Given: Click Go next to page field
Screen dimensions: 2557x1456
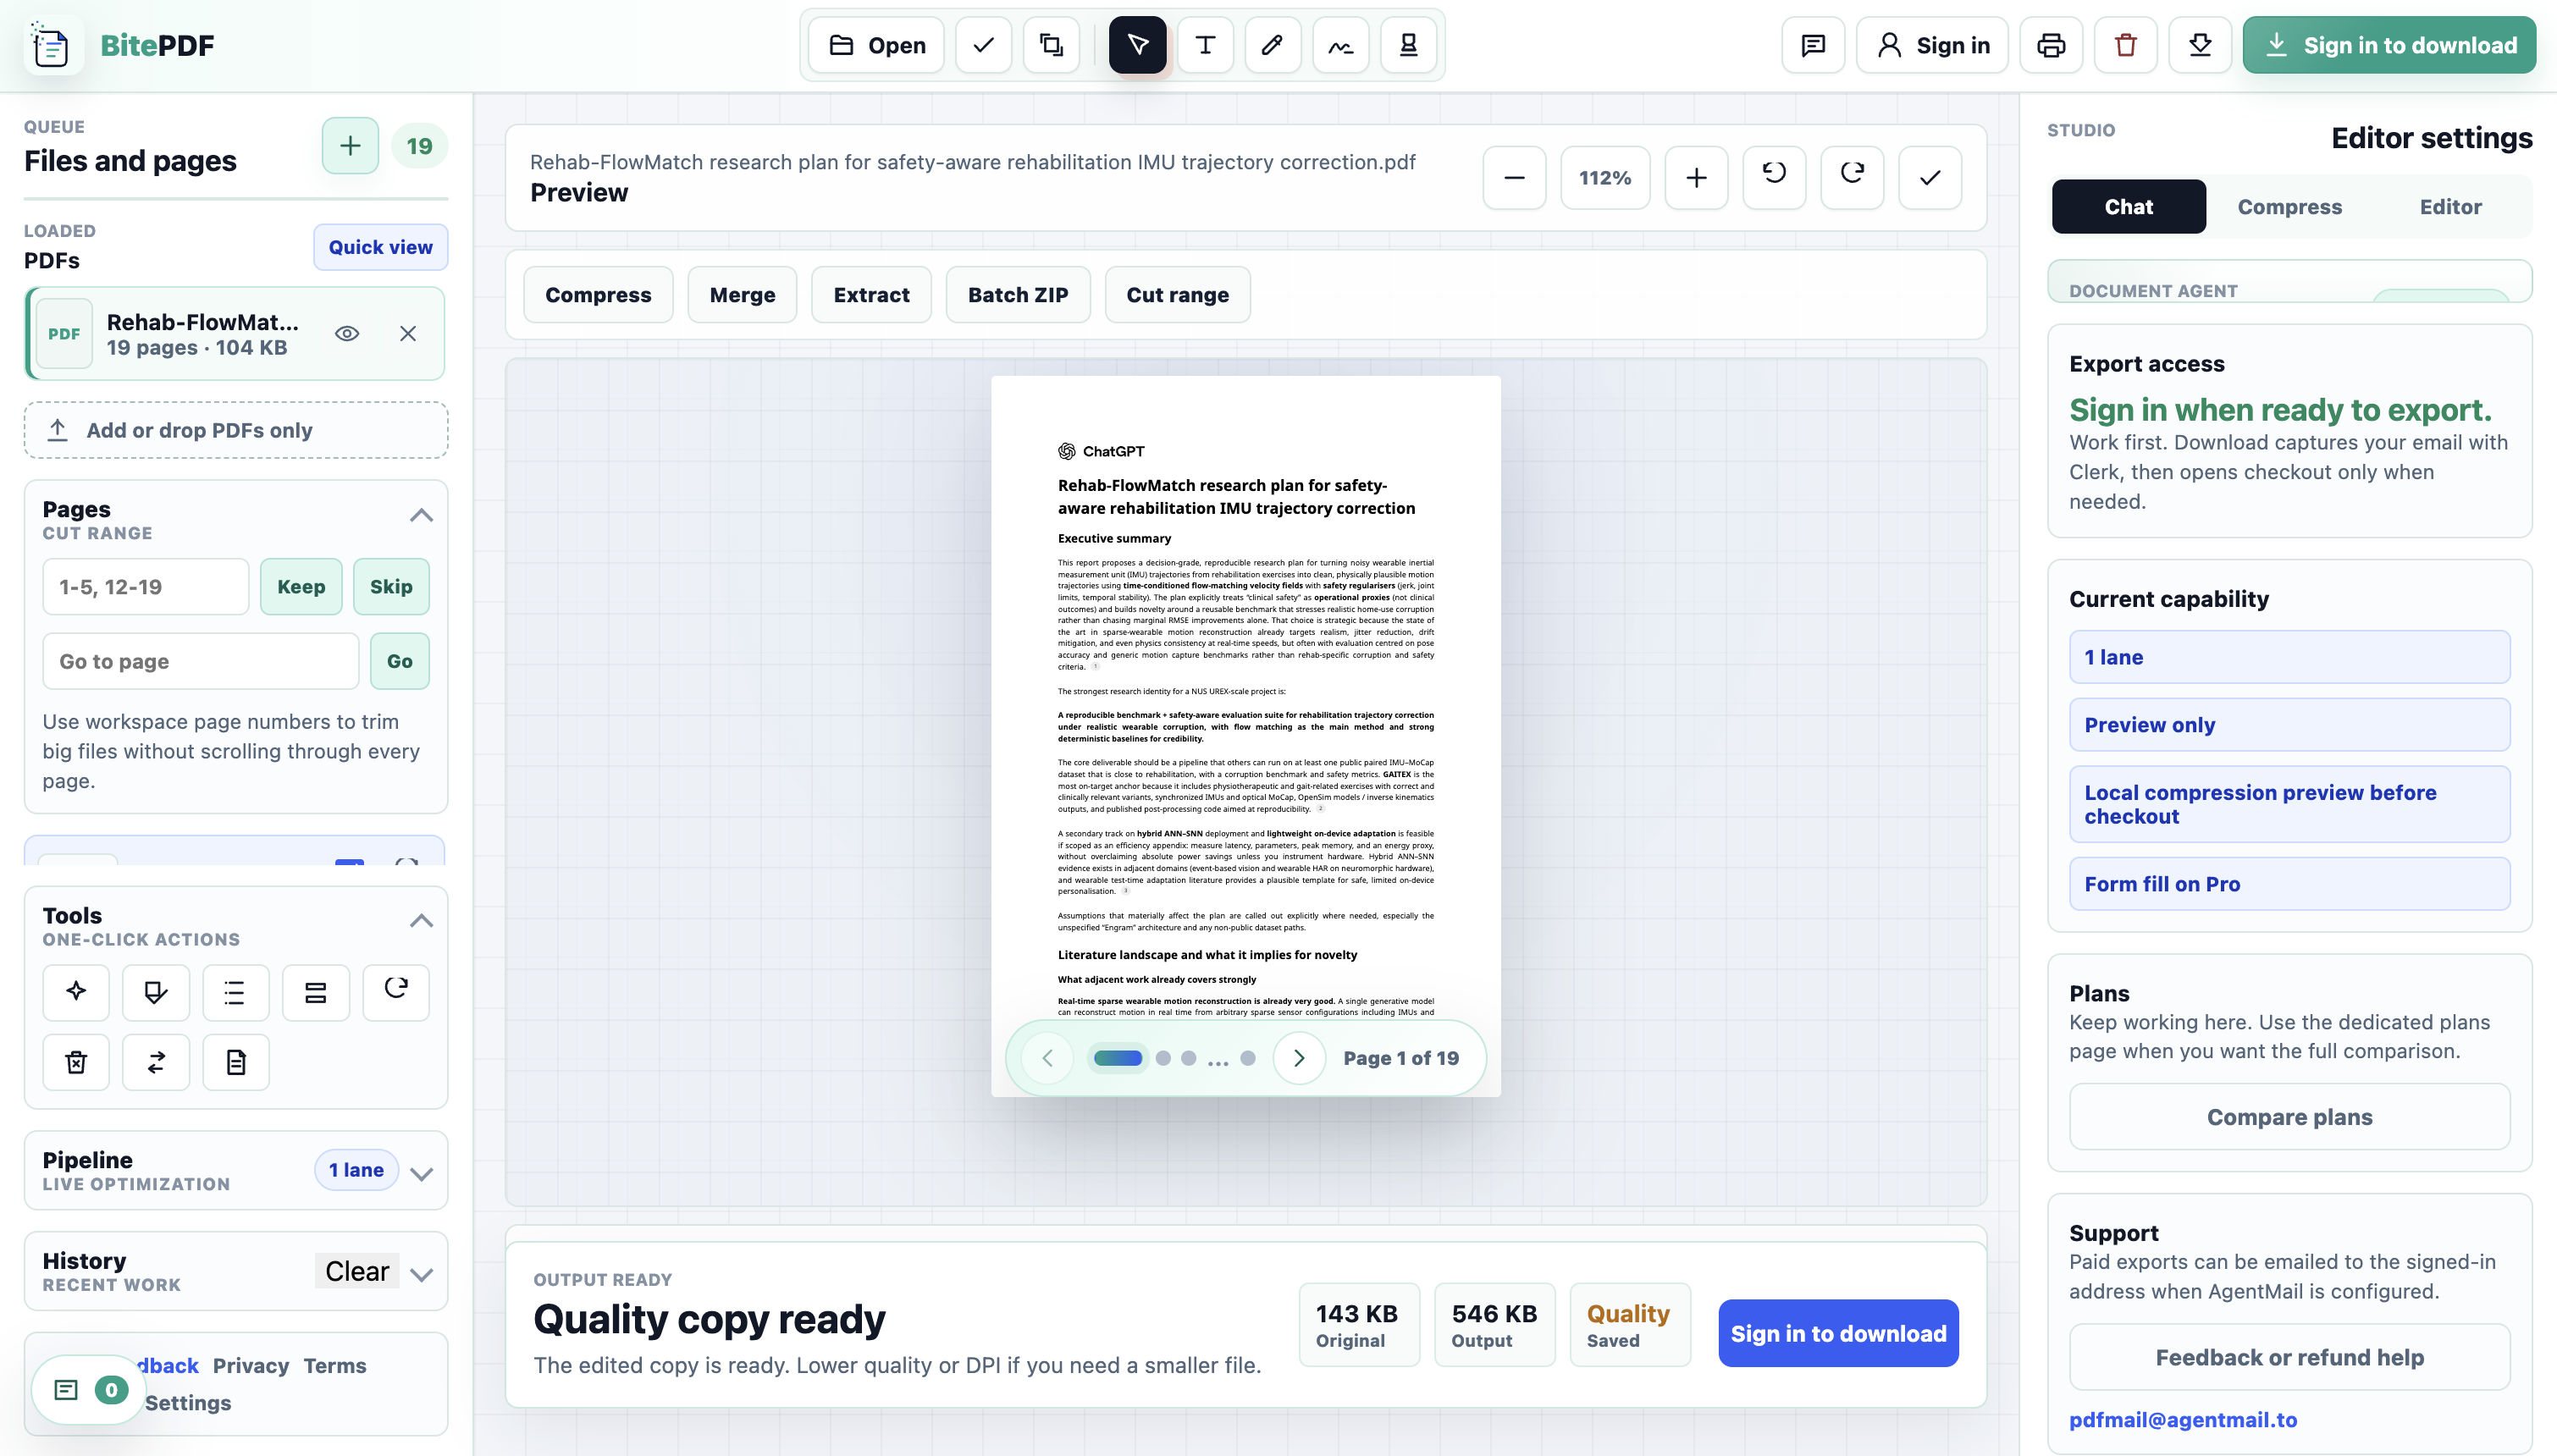Looking at the screenshot, I should [x=399, y=662].
